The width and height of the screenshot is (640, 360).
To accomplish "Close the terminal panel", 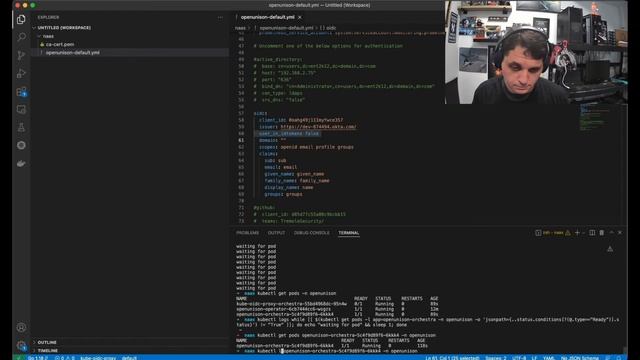I will [x=620, y=233].
